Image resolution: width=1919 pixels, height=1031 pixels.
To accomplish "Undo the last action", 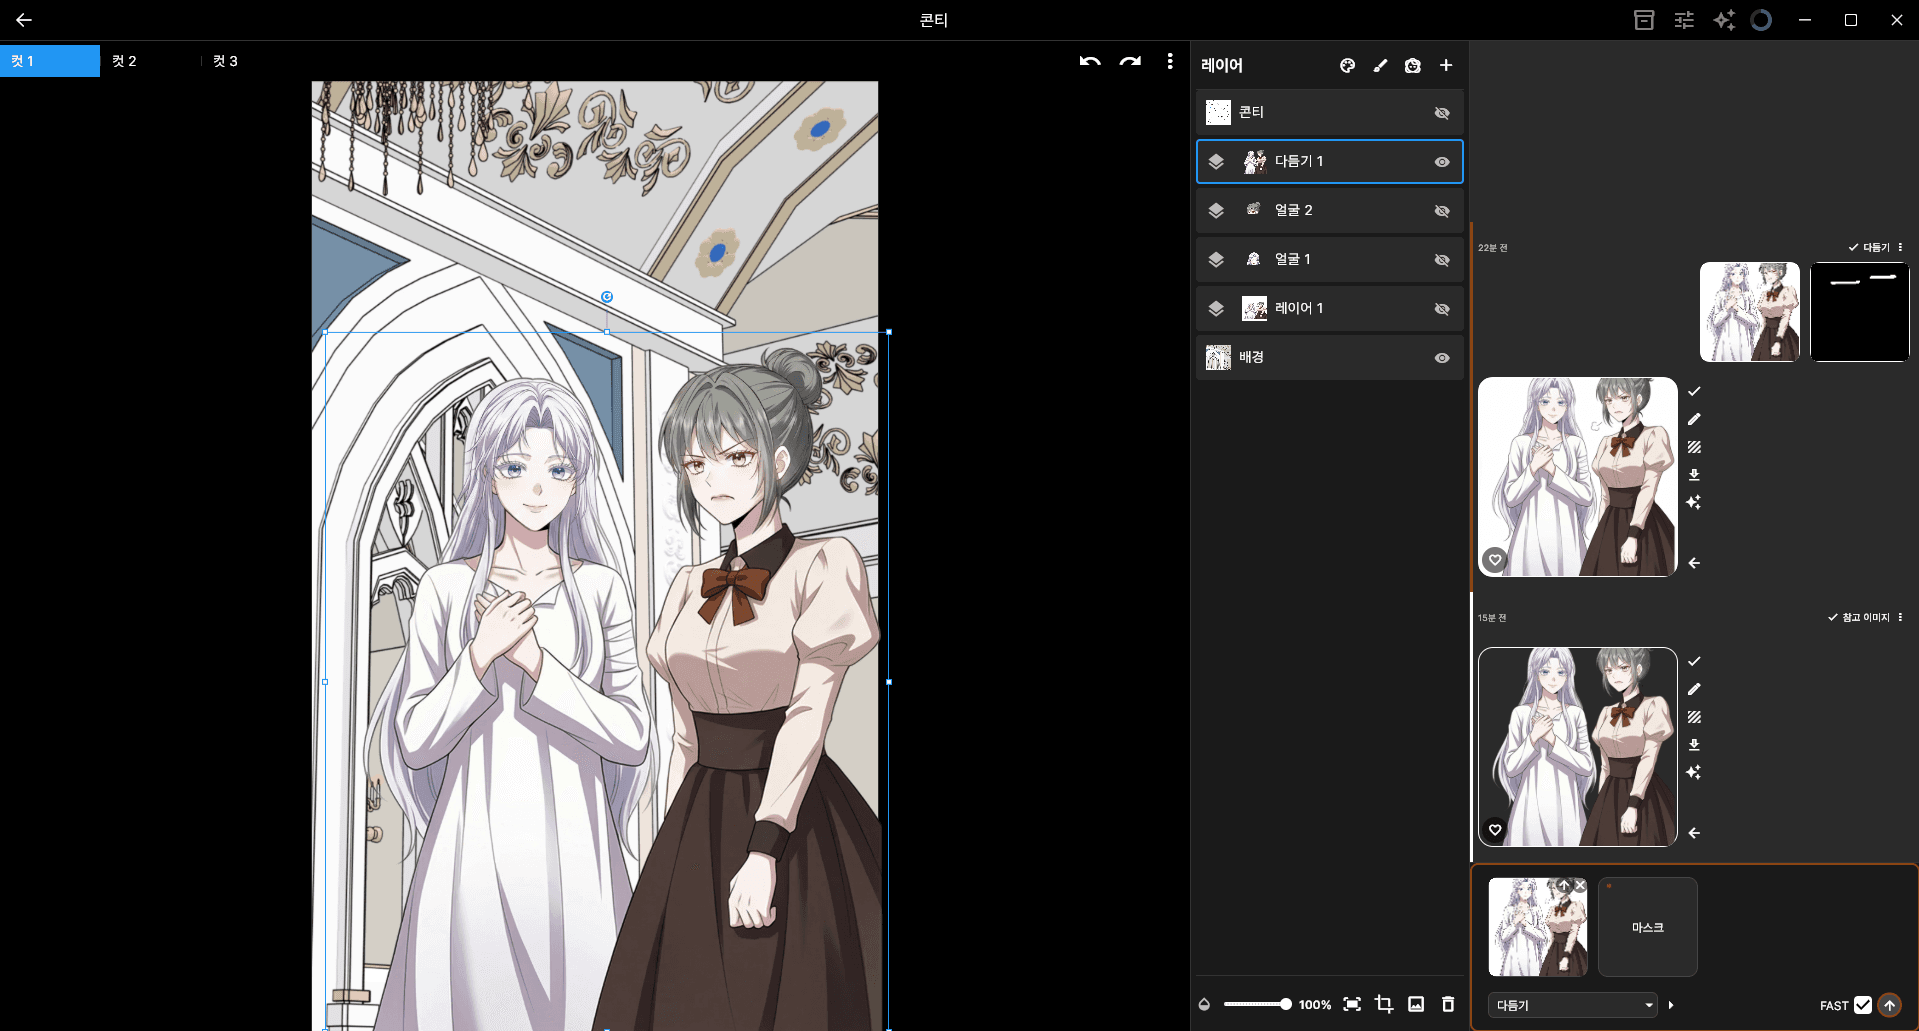I will click(1090, 62).
